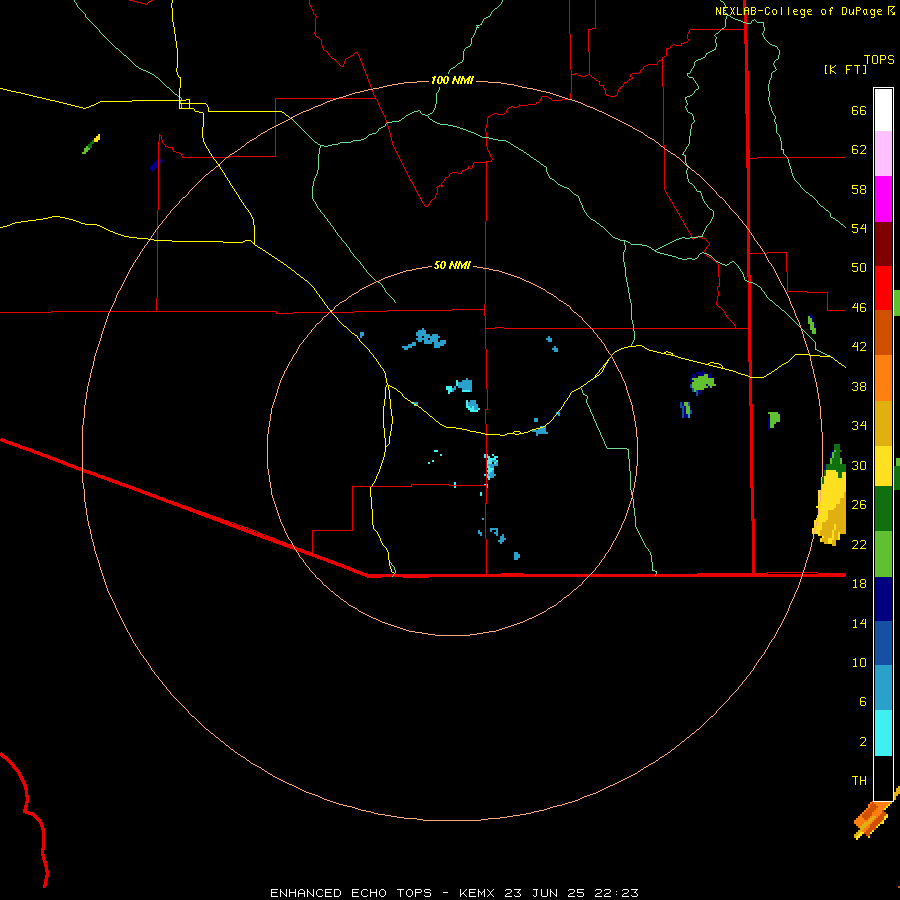Click the small navy echo in upper left
This screenshot has height=900, width=900.
(x=156, y=165)
